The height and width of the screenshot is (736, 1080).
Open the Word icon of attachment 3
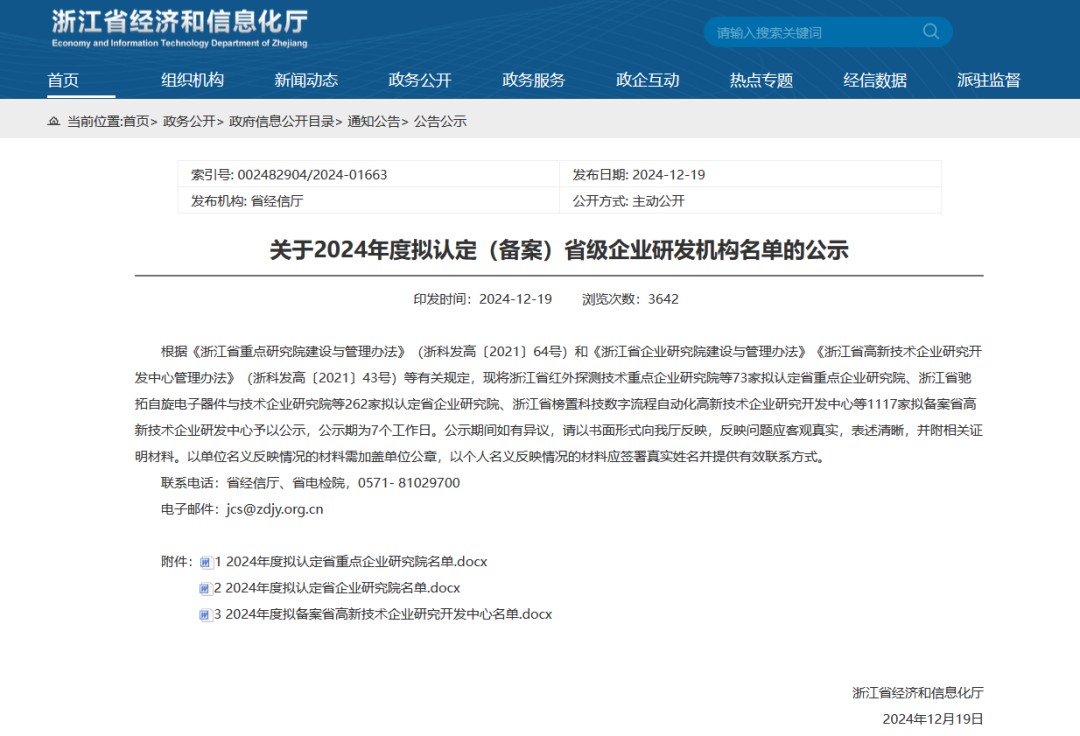click(x=207, y=614)
